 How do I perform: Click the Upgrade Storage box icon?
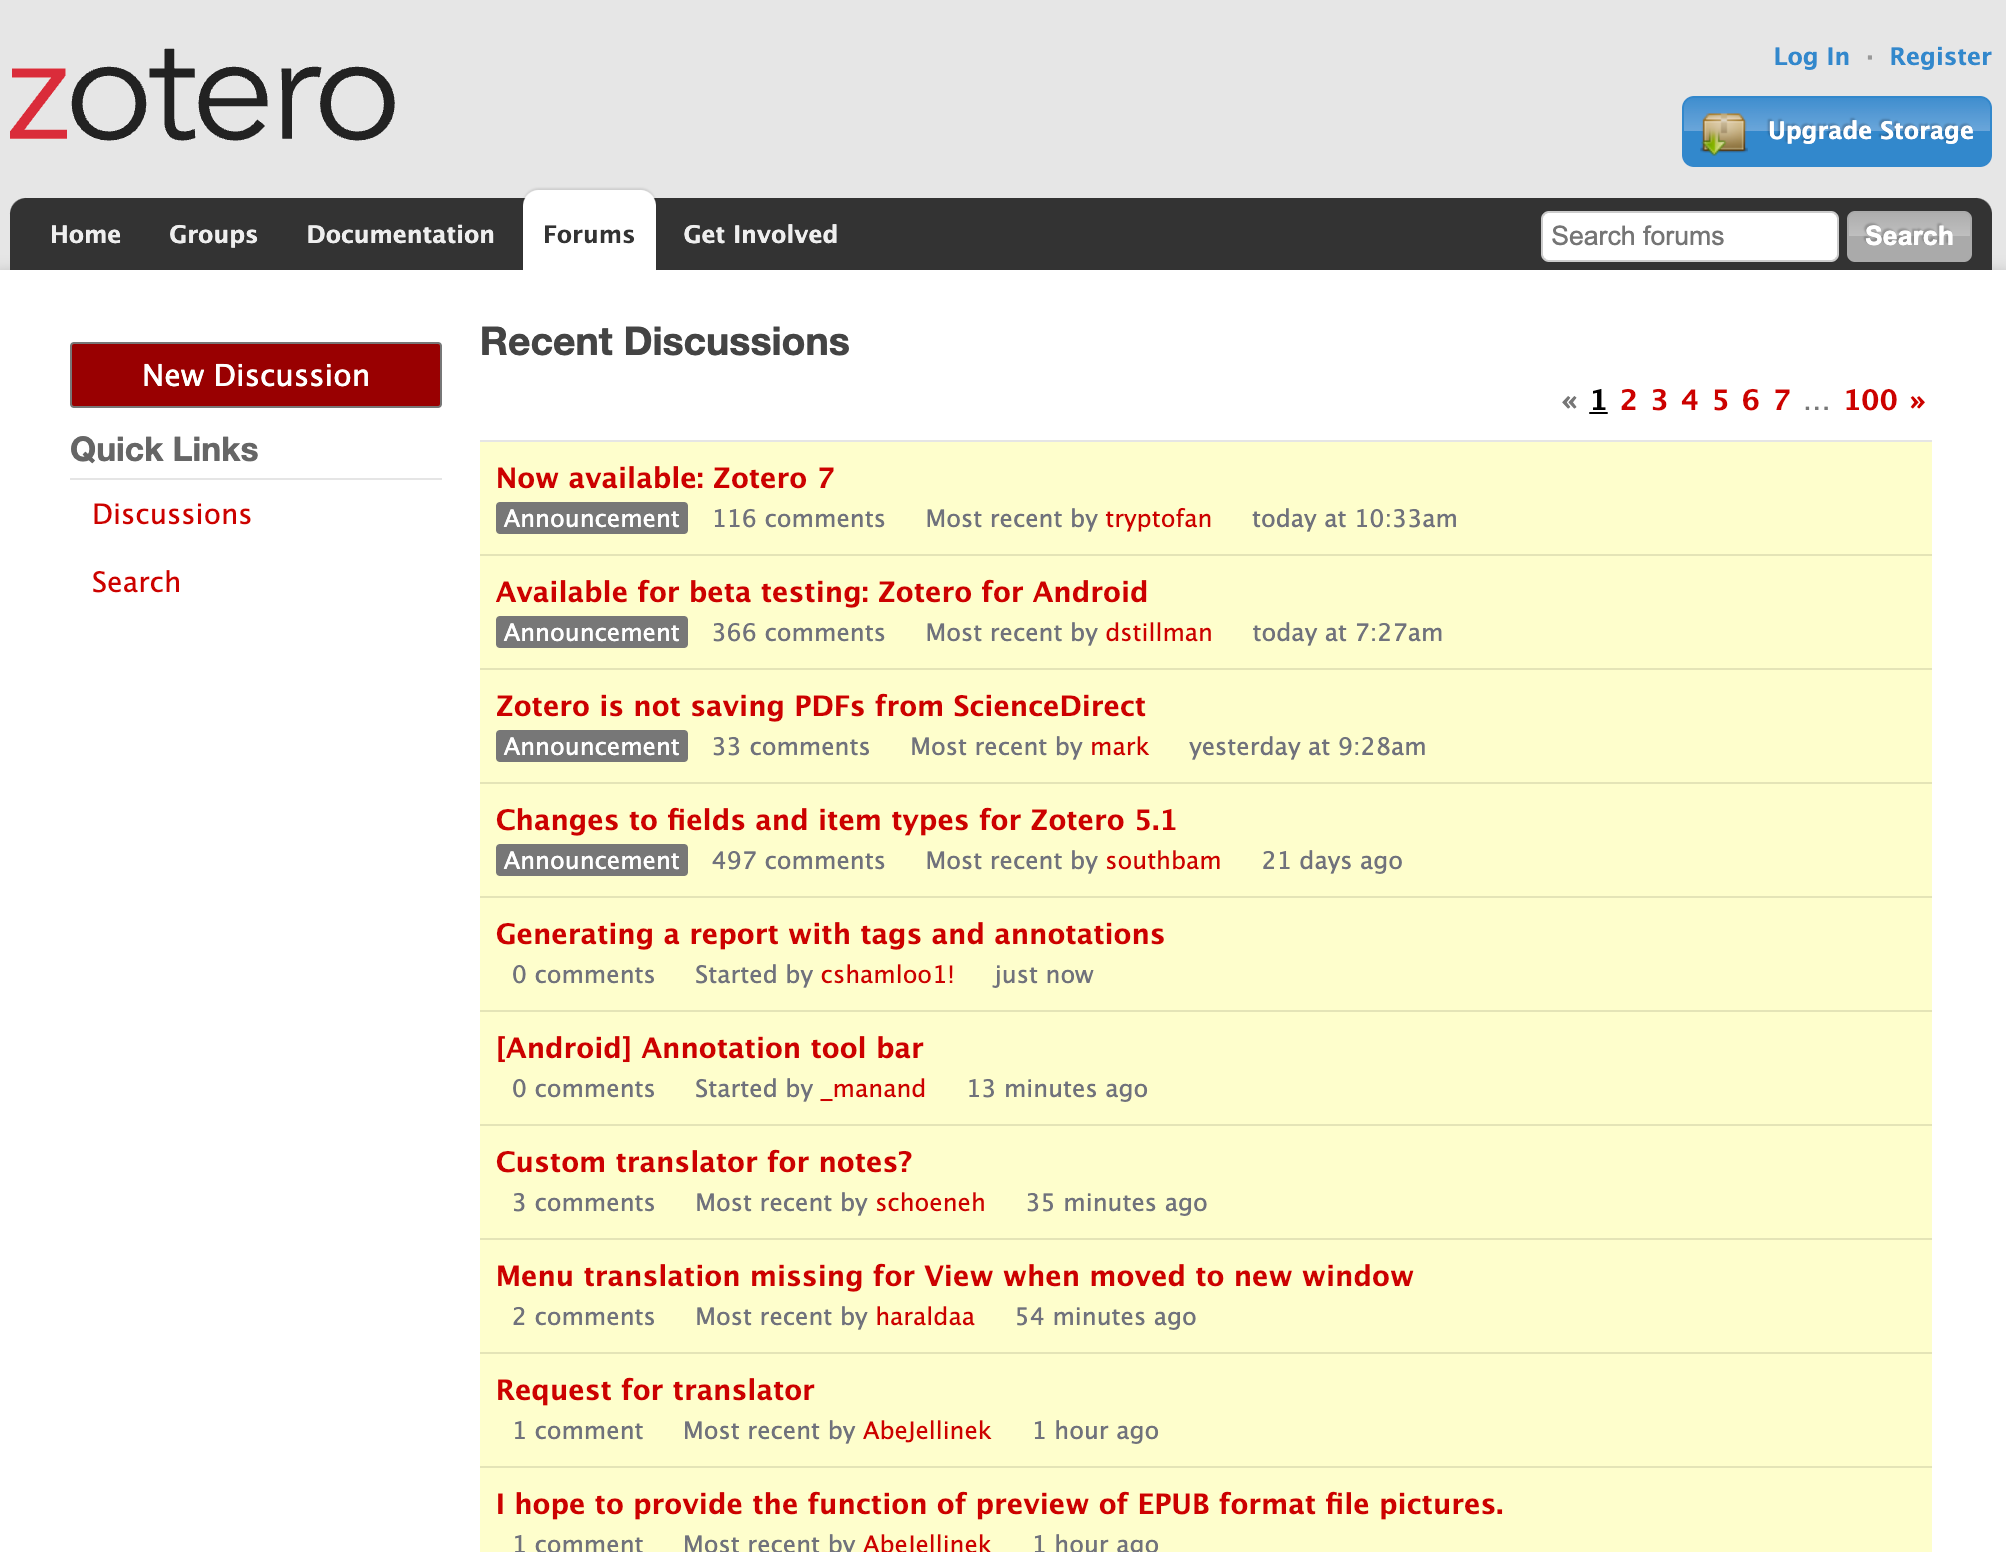click(1723, 132)
